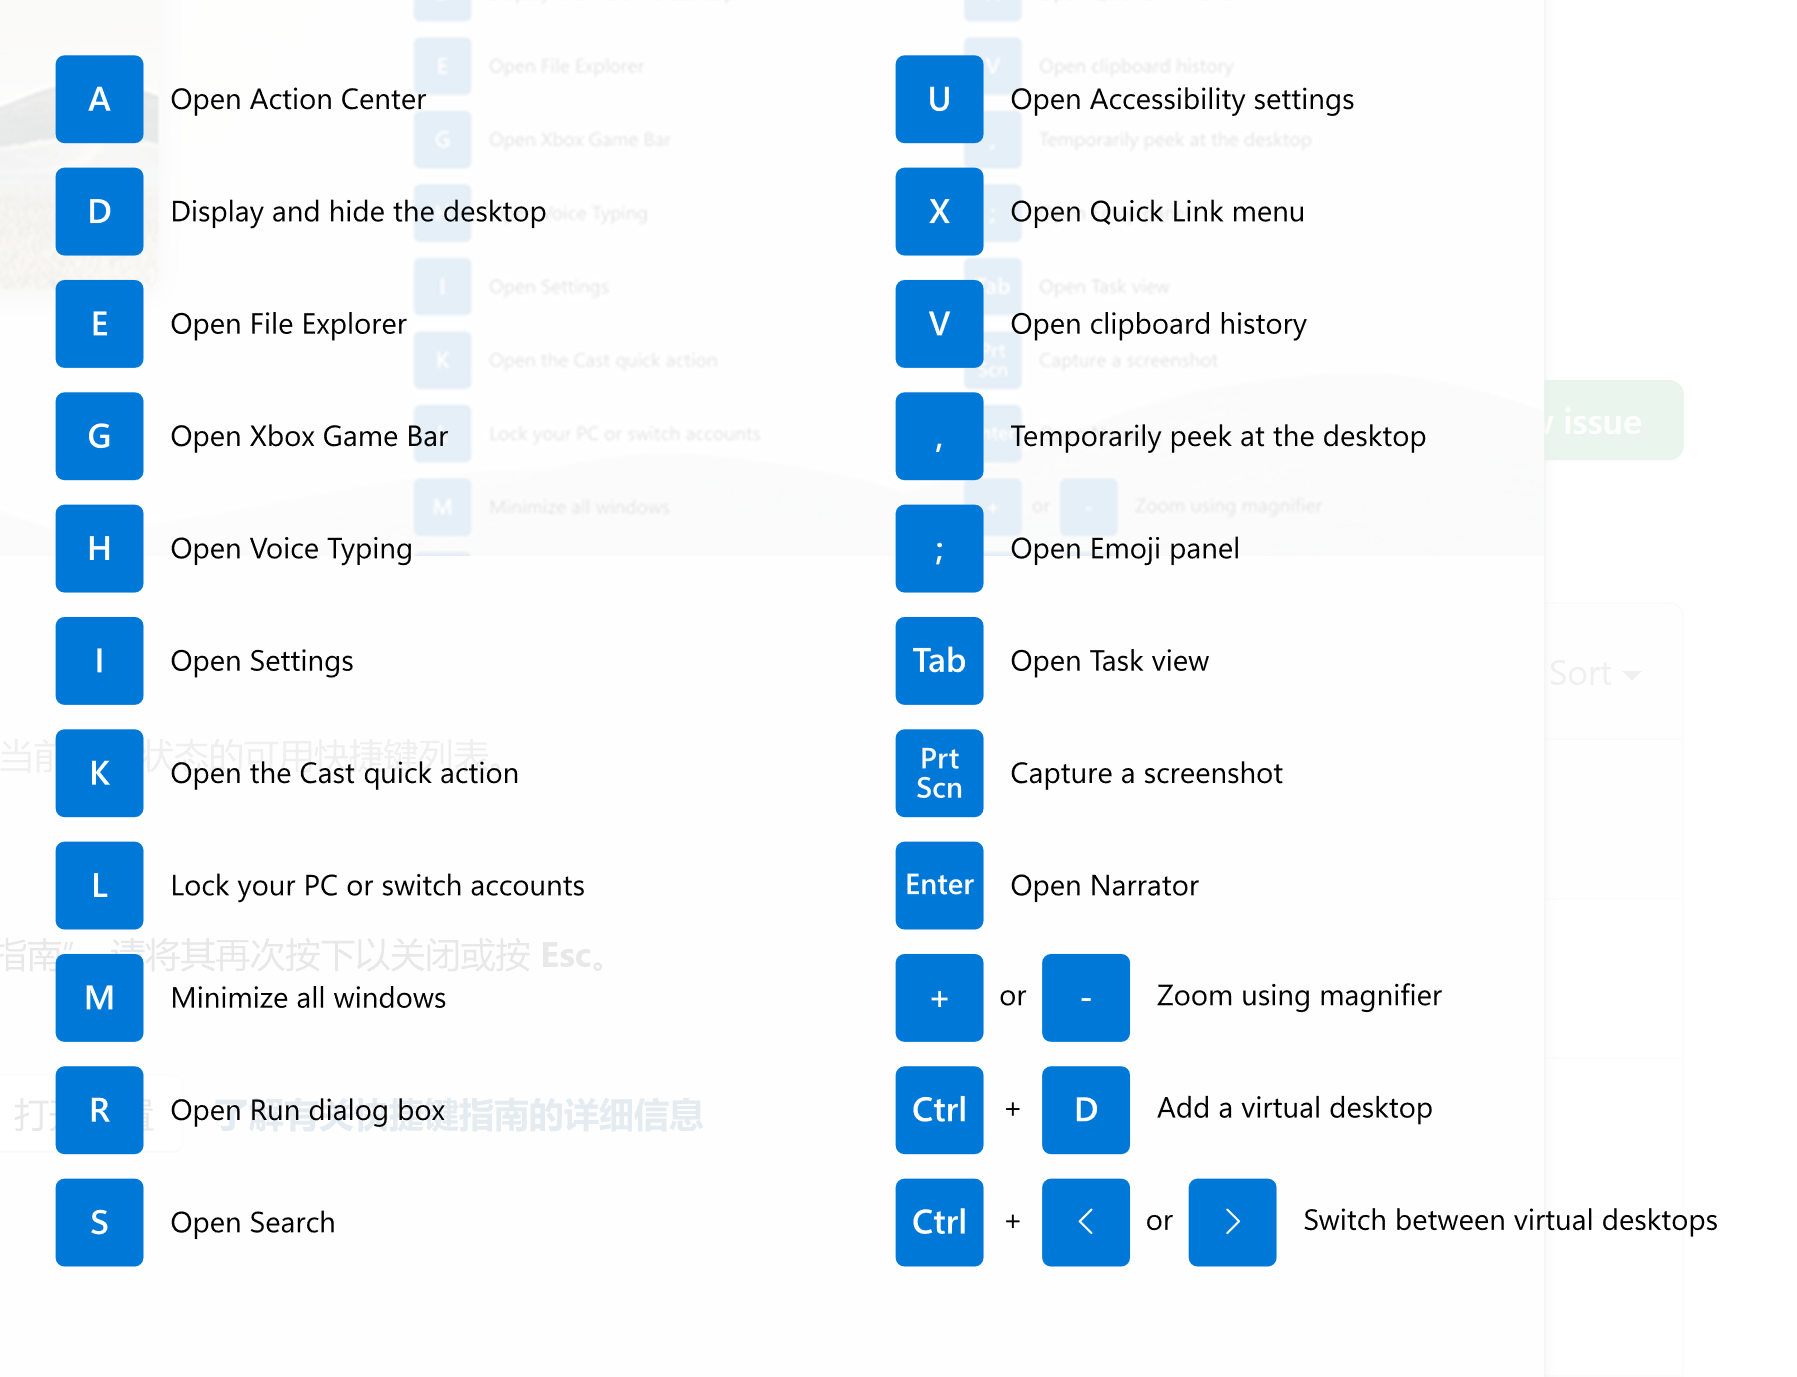Select the A key for Open Action Center
Viewport: 1797px width, 1377px height.
pyautogui.click(x=99, y=100)
